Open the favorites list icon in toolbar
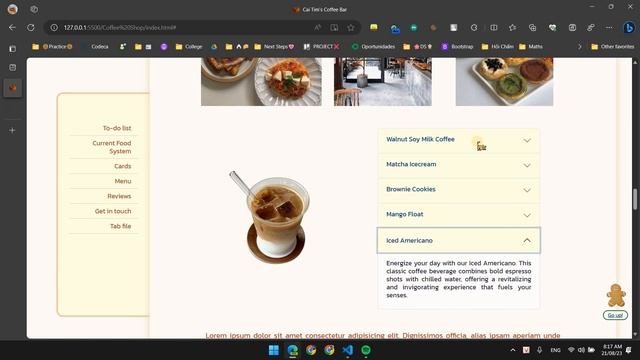Screen dimensions: 640x360 [513, 28]
